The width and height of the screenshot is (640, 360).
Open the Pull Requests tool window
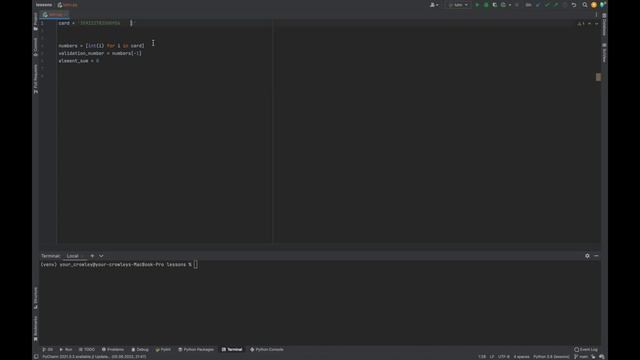coord(36,79)
